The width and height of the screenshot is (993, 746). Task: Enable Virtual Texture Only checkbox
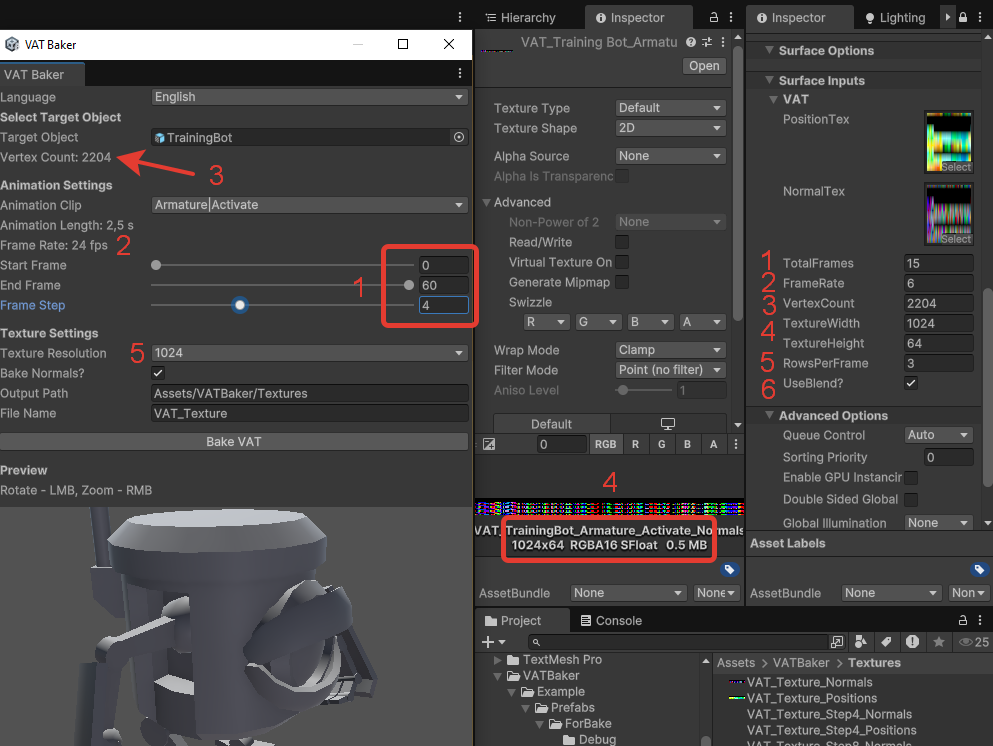tap(622, 262)
